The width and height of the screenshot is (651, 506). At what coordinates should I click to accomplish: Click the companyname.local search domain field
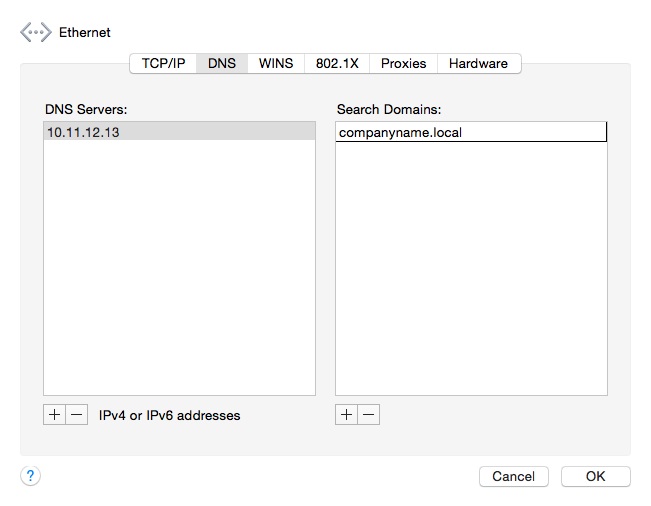coord(471,132)
